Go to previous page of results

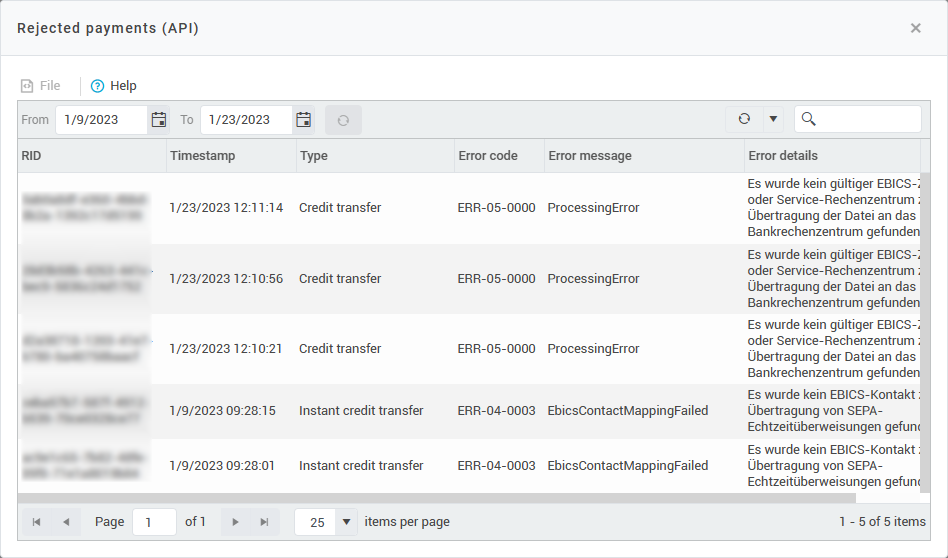click(x=66, y=522)
